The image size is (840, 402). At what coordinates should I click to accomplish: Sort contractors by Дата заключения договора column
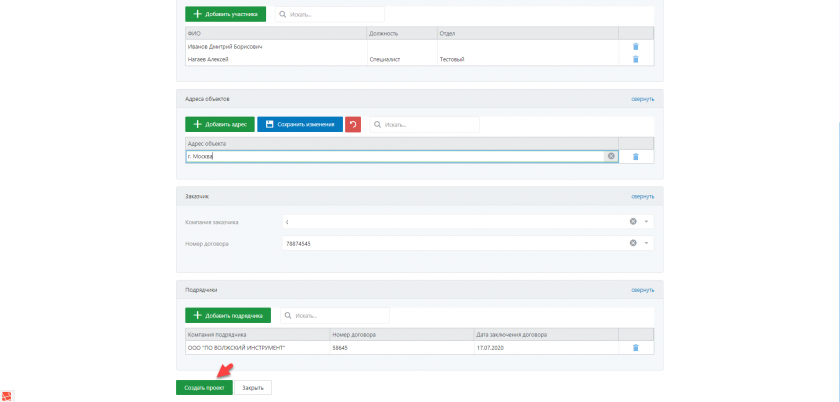(545, 334)
